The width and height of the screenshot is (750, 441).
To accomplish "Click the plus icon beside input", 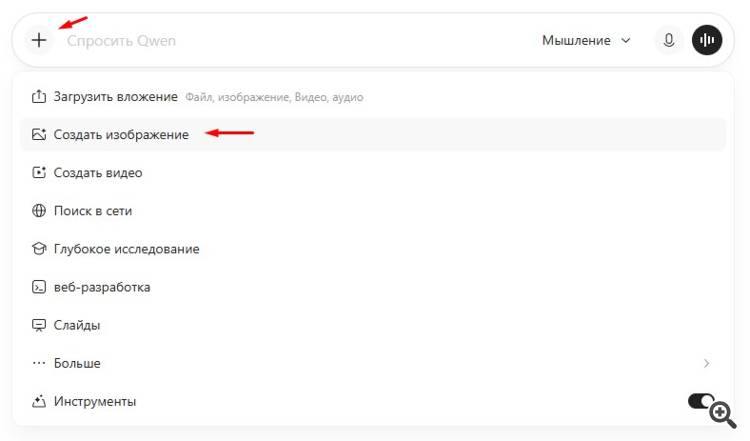I will pyautogui.click(x=39, y=40).
